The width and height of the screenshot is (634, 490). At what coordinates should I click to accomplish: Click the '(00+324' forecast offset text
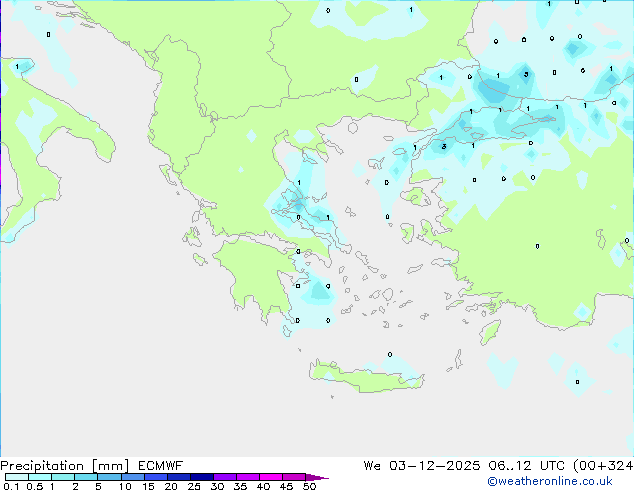click(x=603, y=466)
